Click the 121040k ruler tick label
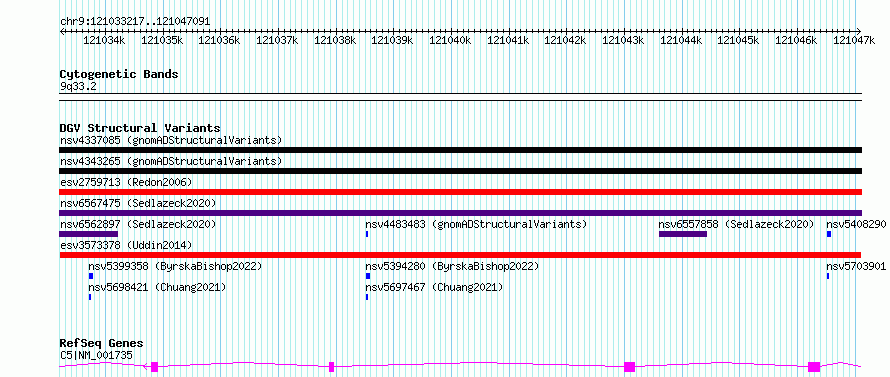This screenshot has height=377, width=890. pyautogui.click(x=450, y=40)
